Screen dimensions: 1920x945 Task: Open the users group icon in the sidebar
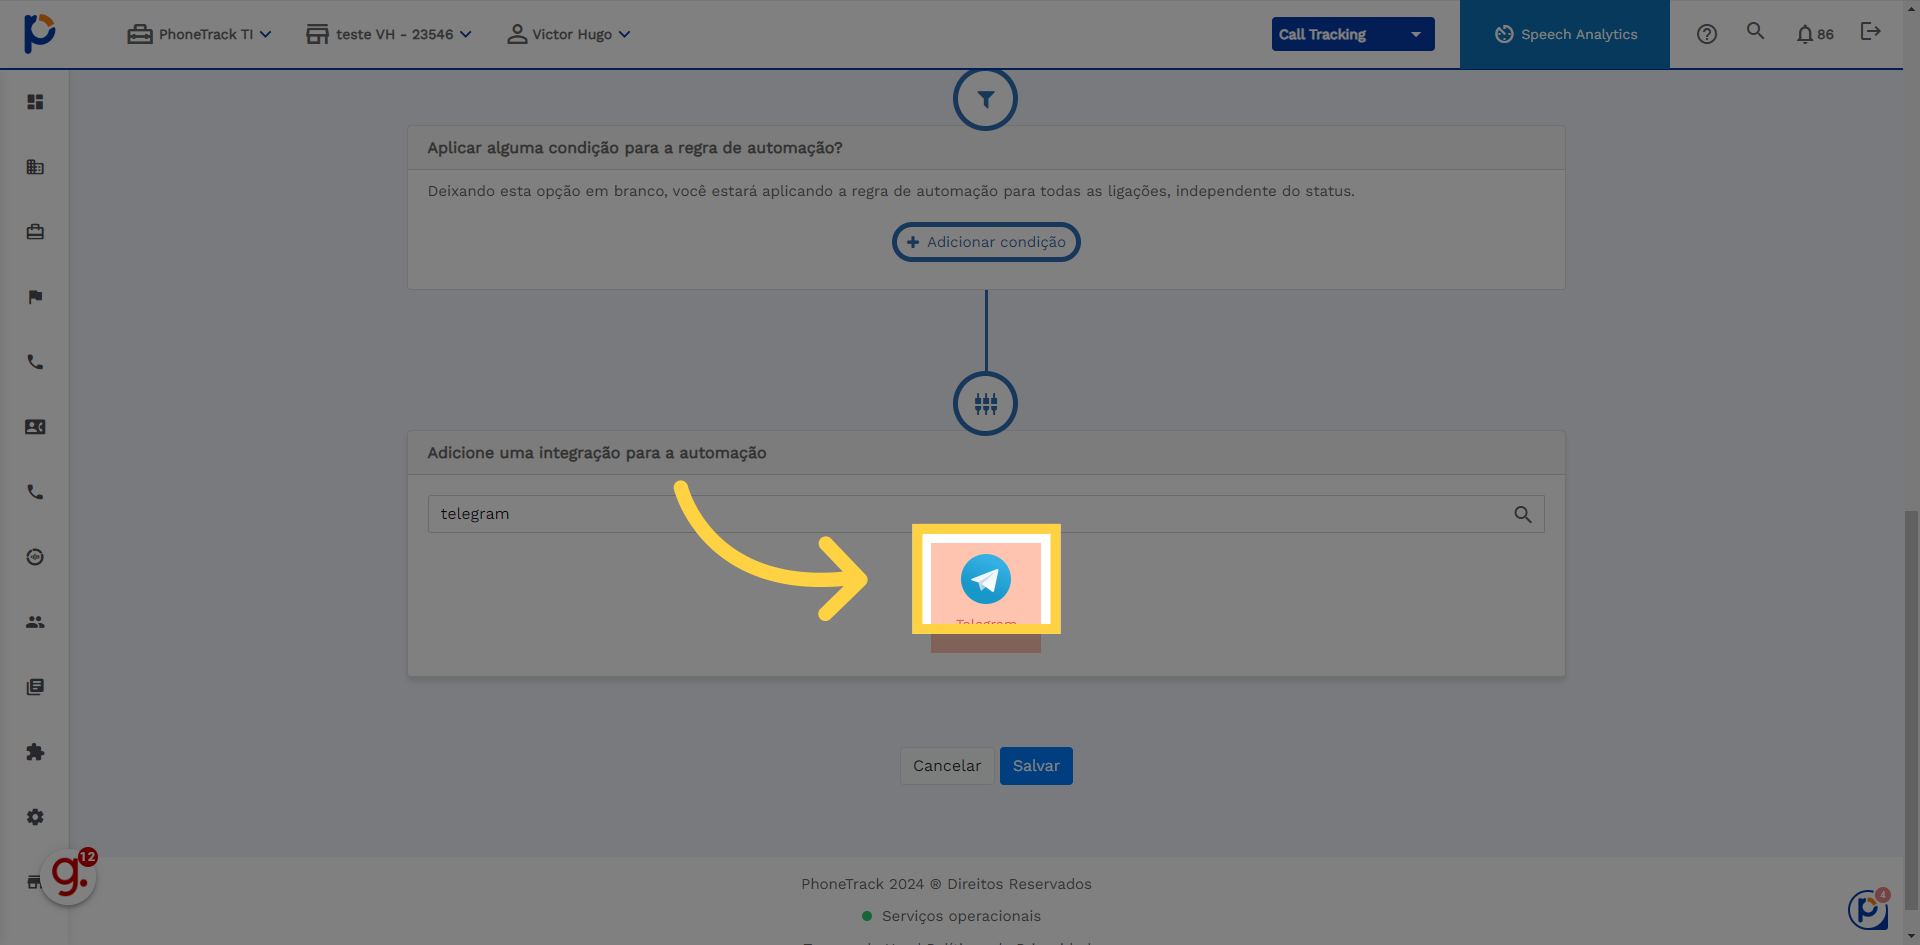[35, 622]
